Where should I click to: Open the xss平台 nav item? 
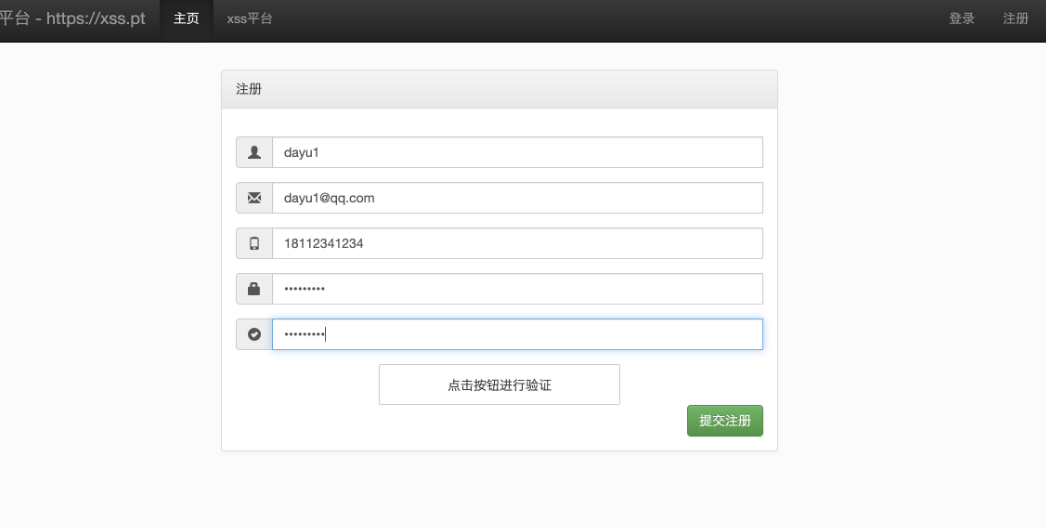(x=249, y=19)
